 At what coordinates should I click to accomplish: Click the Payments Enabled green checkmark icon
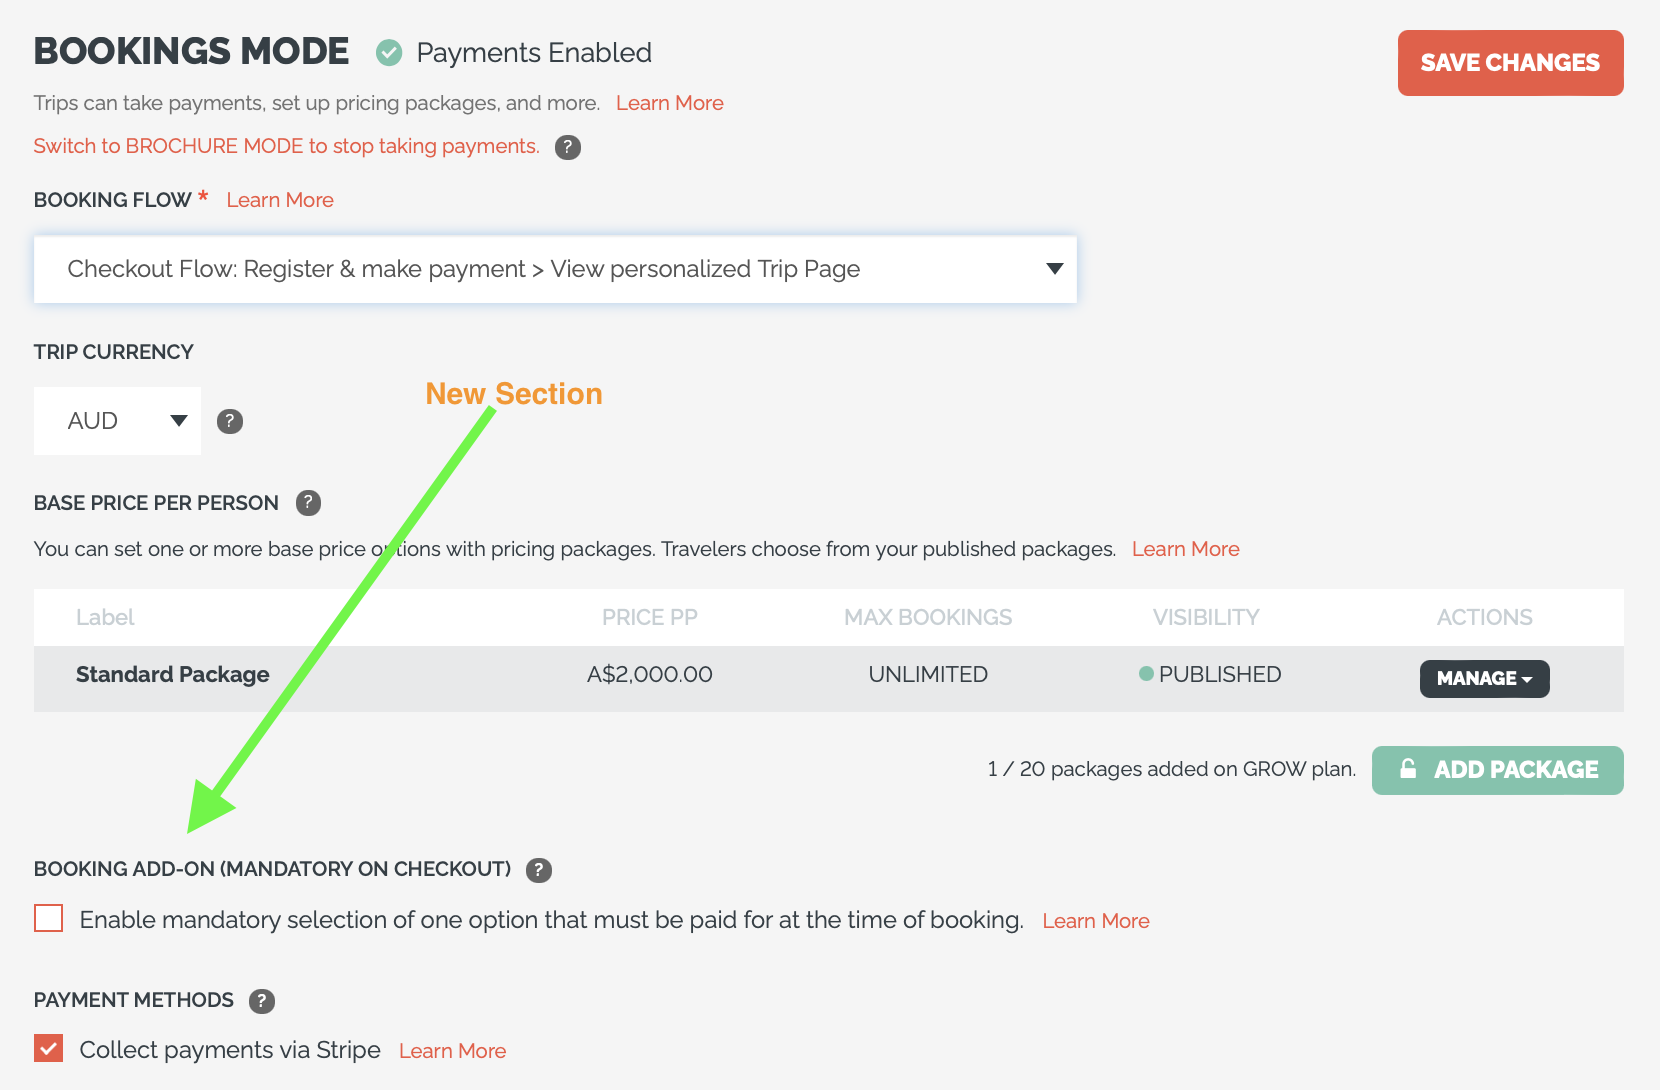click(x=389, y=53)
